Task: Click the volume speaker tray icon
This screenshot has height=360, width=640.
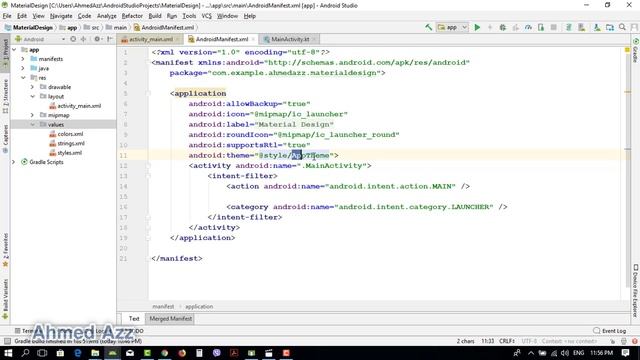Action: 565,353
